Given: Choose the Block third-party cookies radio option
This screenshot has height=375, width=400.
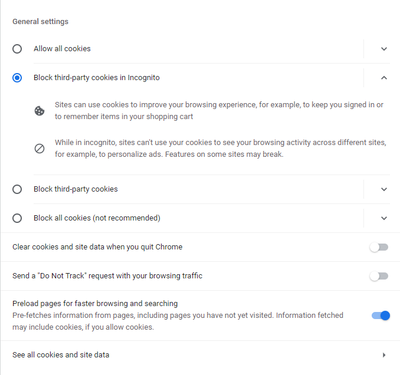Looking at the screenshot, I should click(x=17, y=189).
